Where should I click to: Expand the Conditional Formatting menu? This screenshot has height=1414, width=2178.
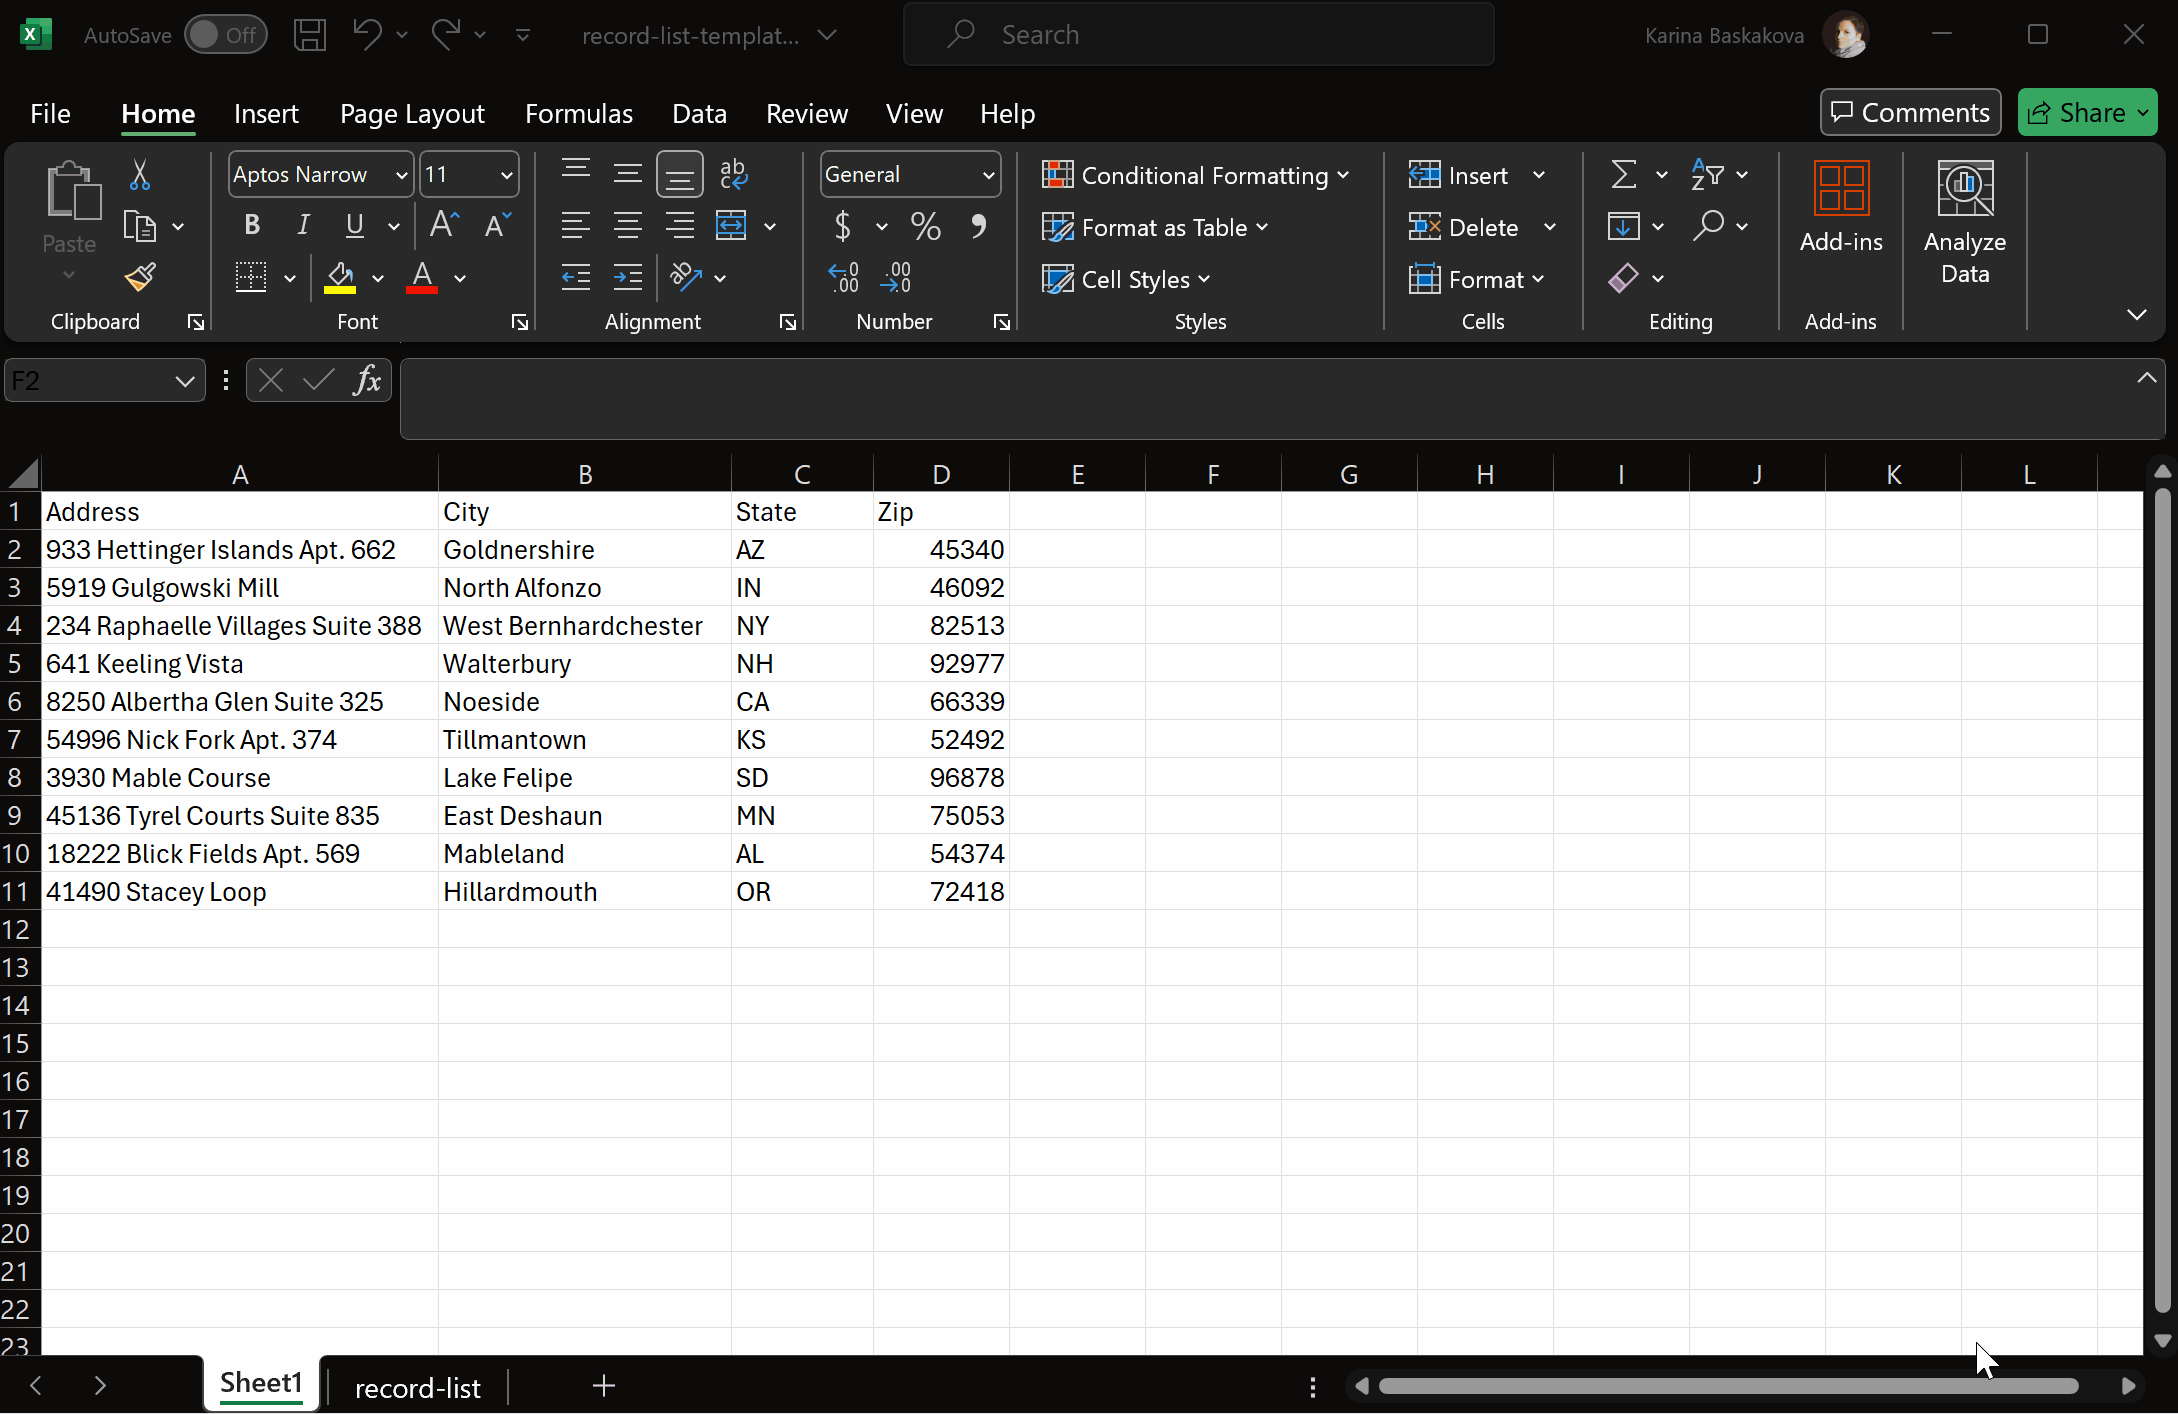tap(1196, 176)
